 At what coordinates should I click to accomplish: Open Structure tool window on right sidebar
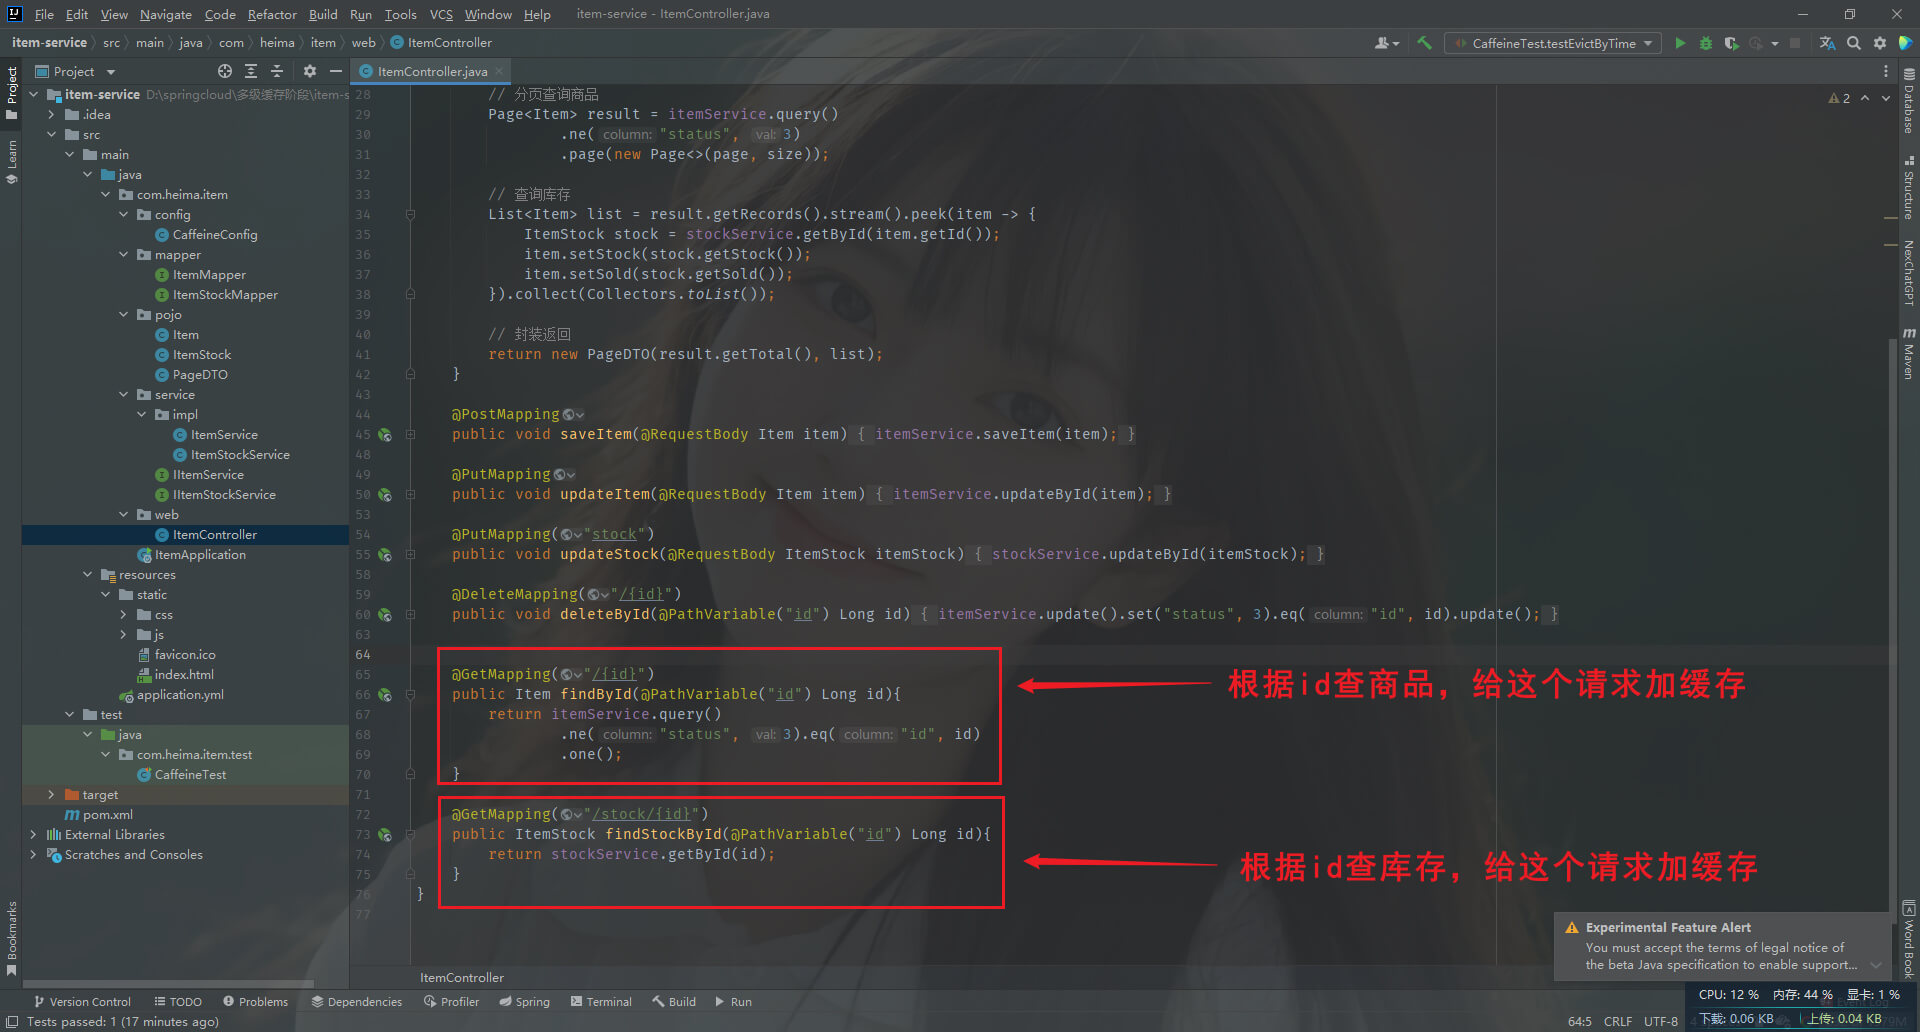tap(1909, 188)
